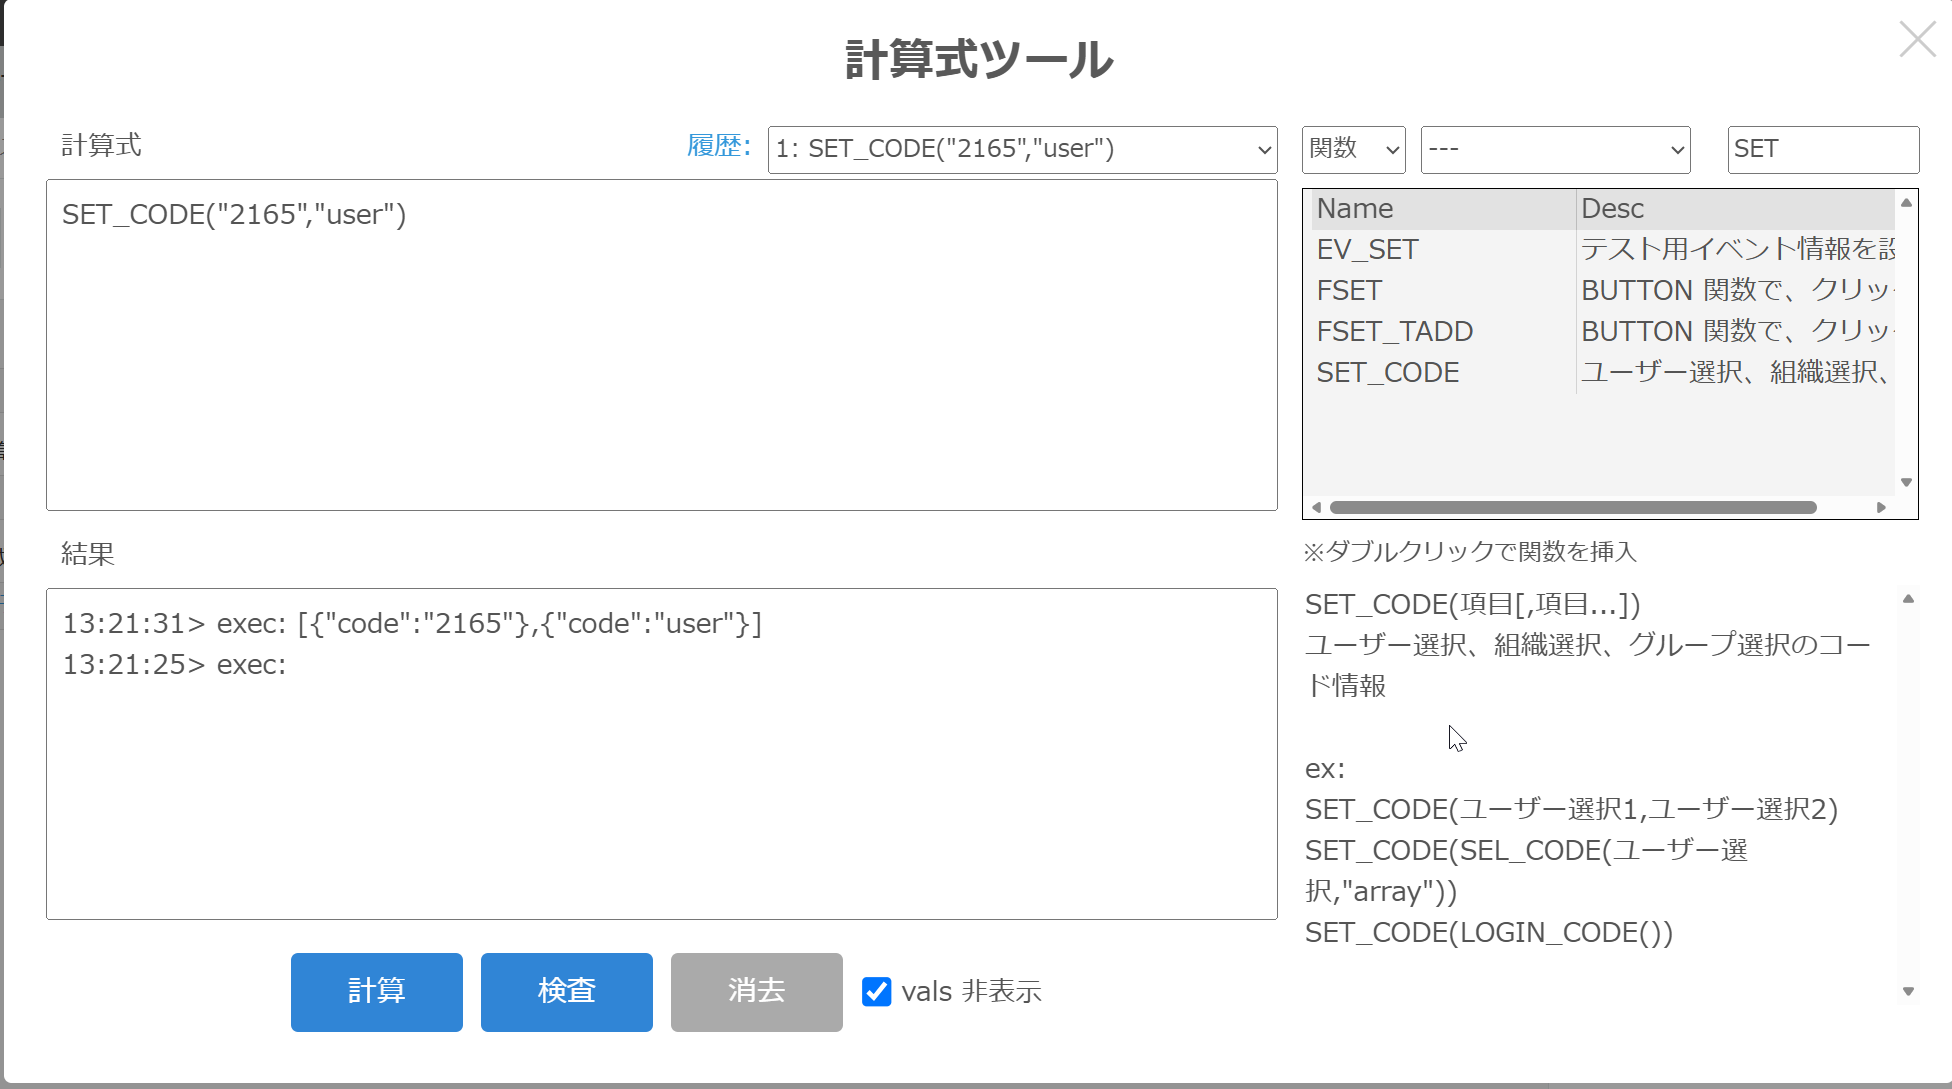Screen dimensions: 1952x1089
Task: Select FSET_TADD function row
Action: 1394,331
